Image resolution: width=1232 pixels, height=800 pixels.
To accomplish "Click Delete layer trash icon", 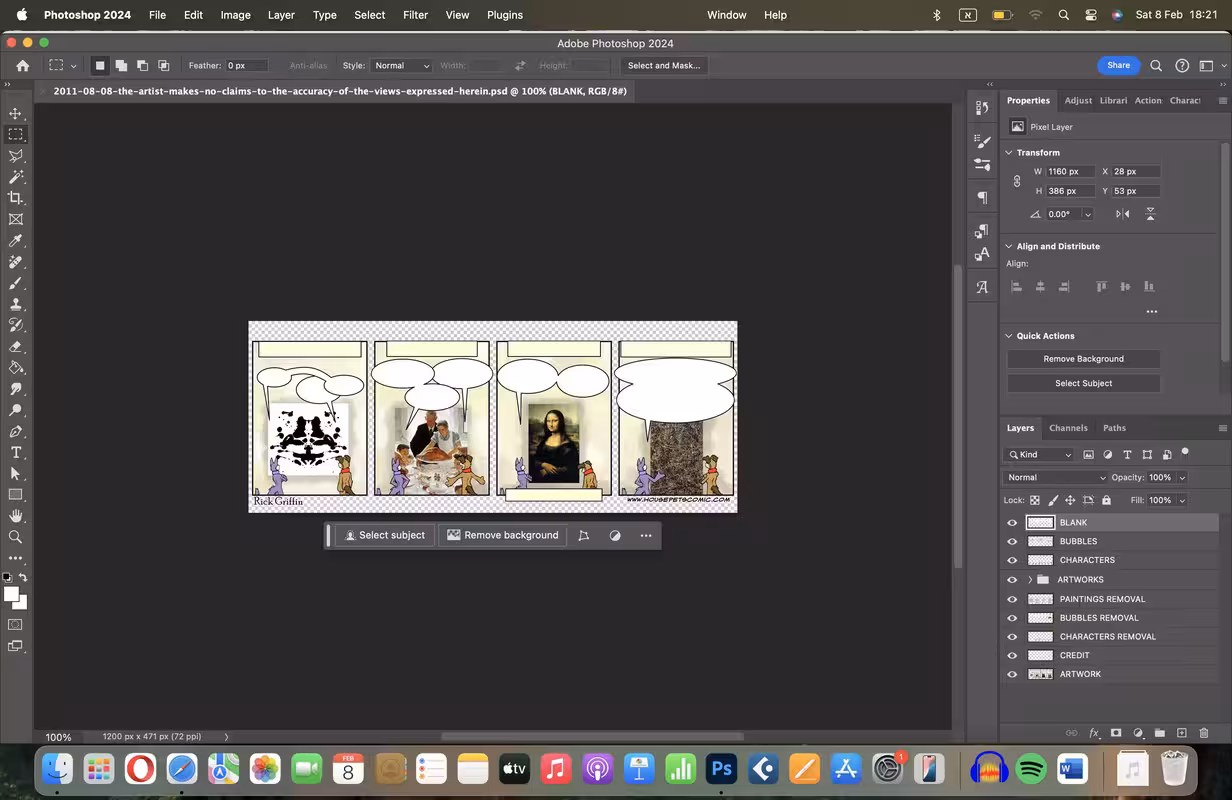I will [x=1203, y=733].
